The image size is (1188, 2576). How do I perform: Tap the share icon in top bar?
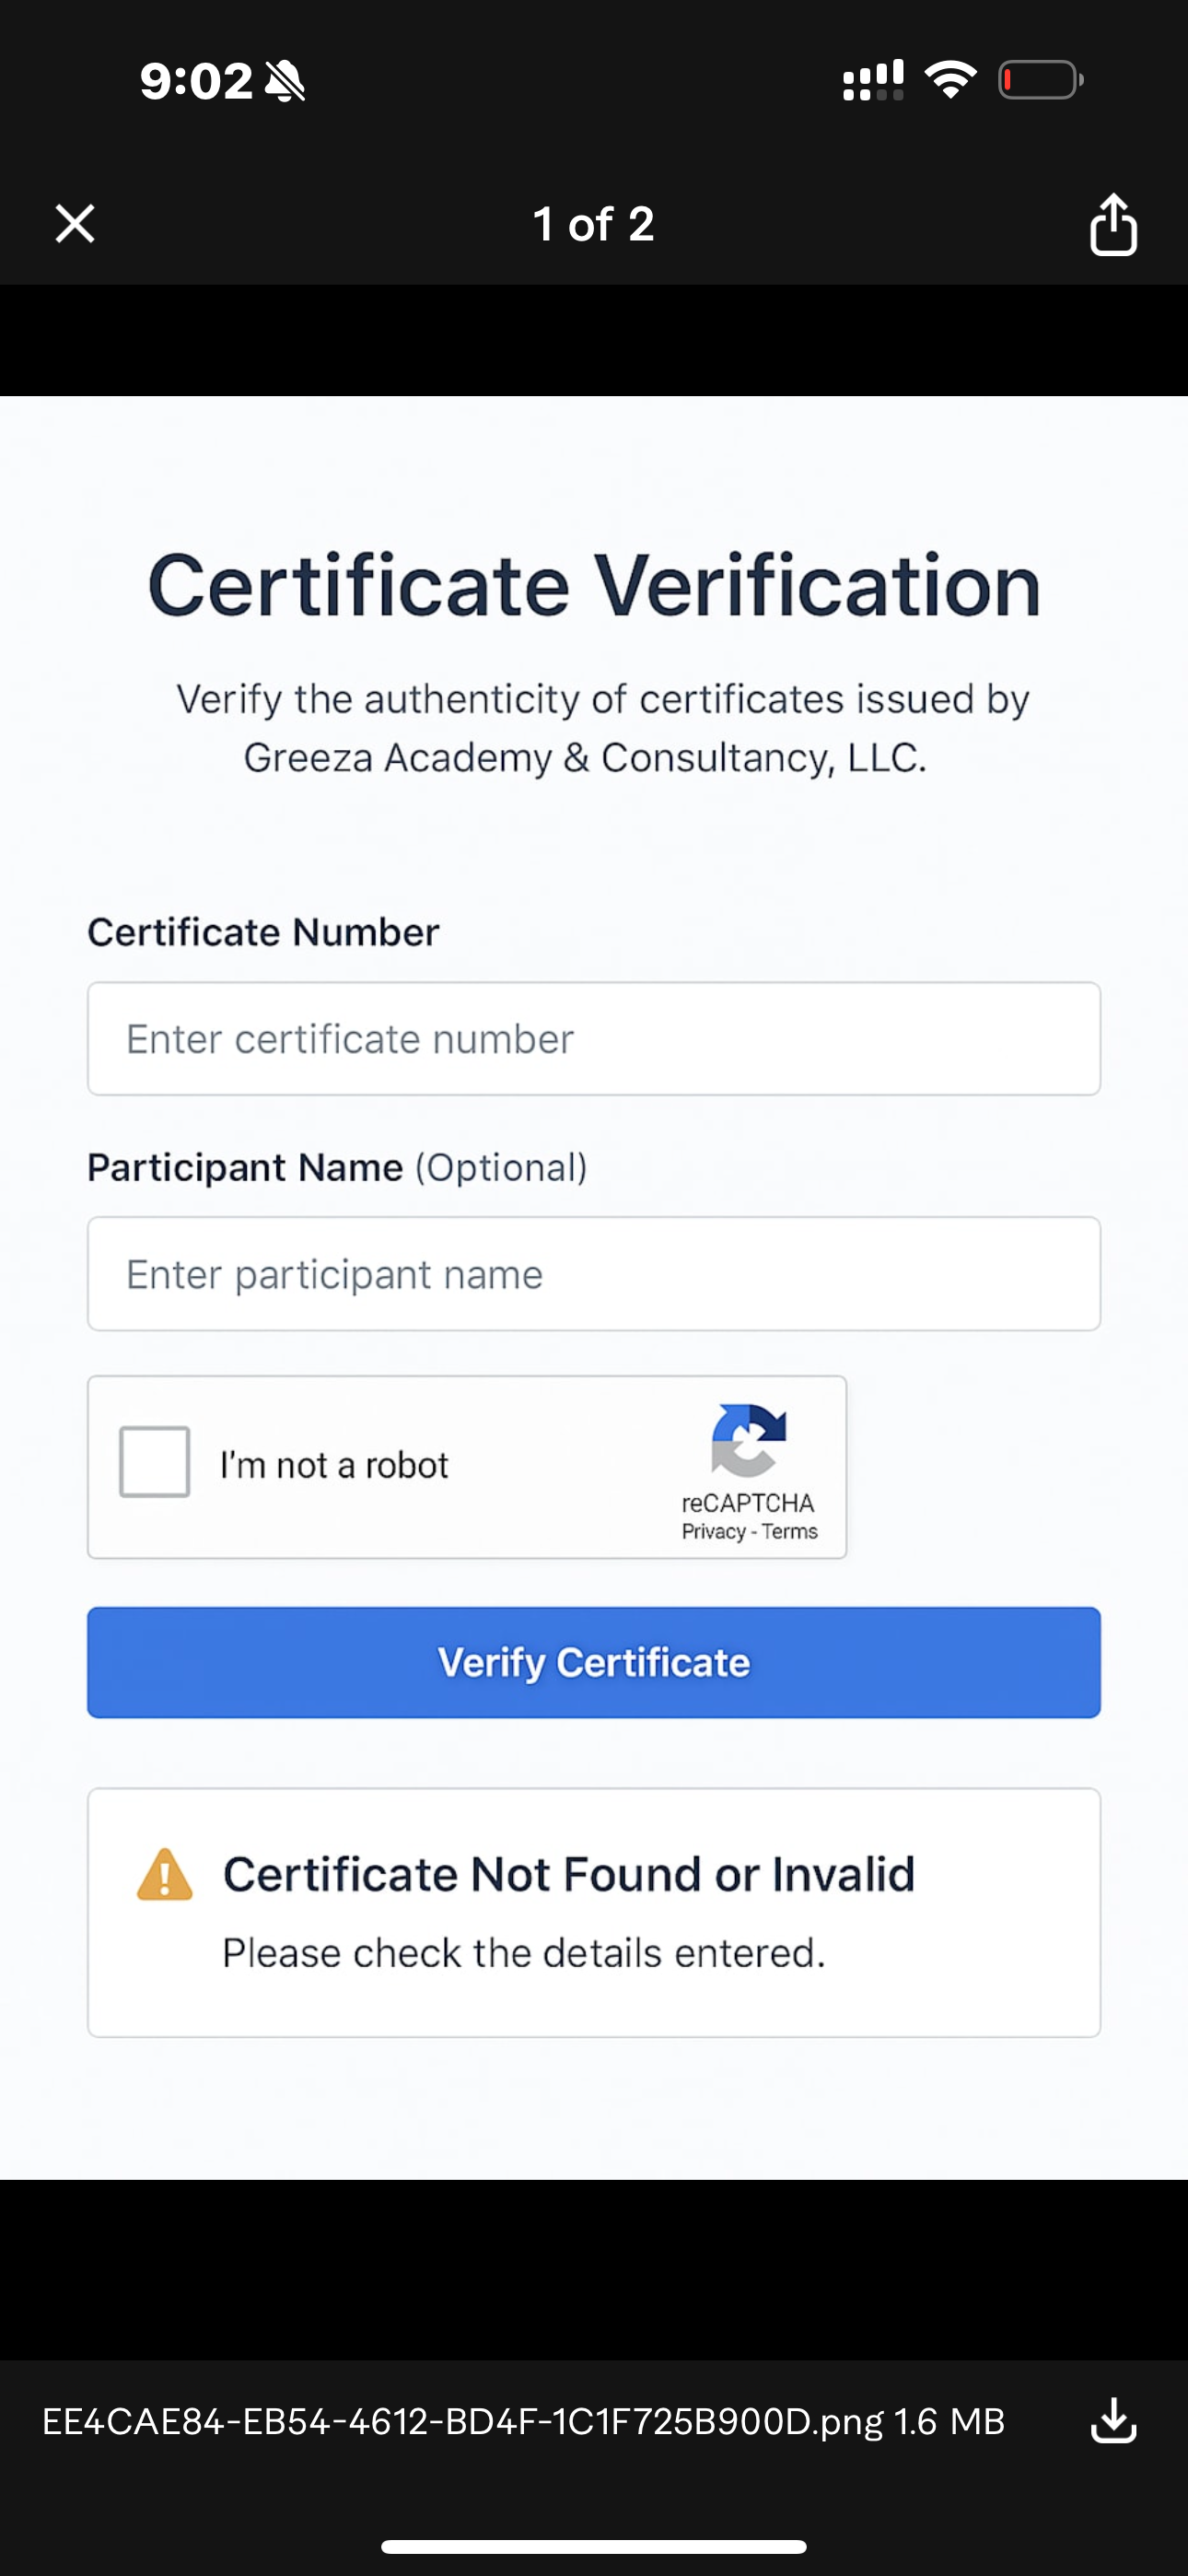tap(1113, 225)
